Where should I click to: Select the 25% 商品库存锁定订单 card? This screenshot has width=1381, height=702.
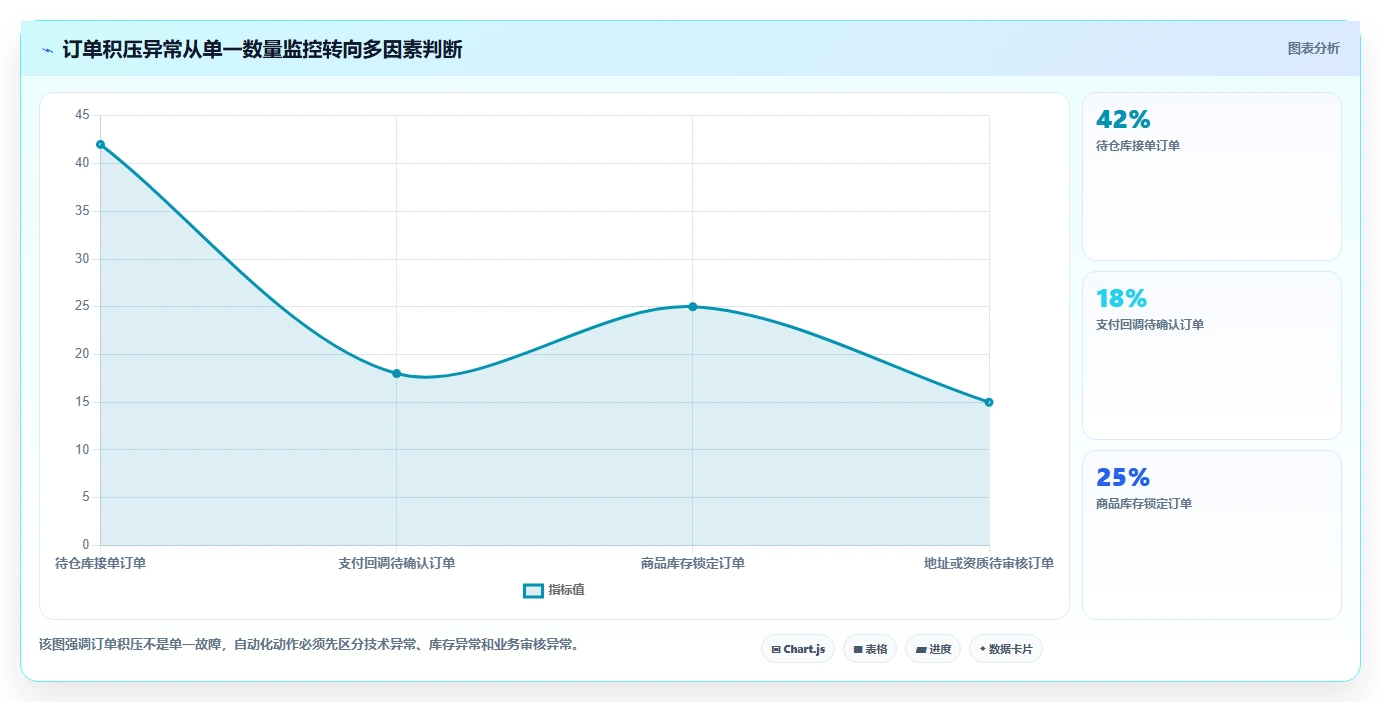click(1212, 535)
